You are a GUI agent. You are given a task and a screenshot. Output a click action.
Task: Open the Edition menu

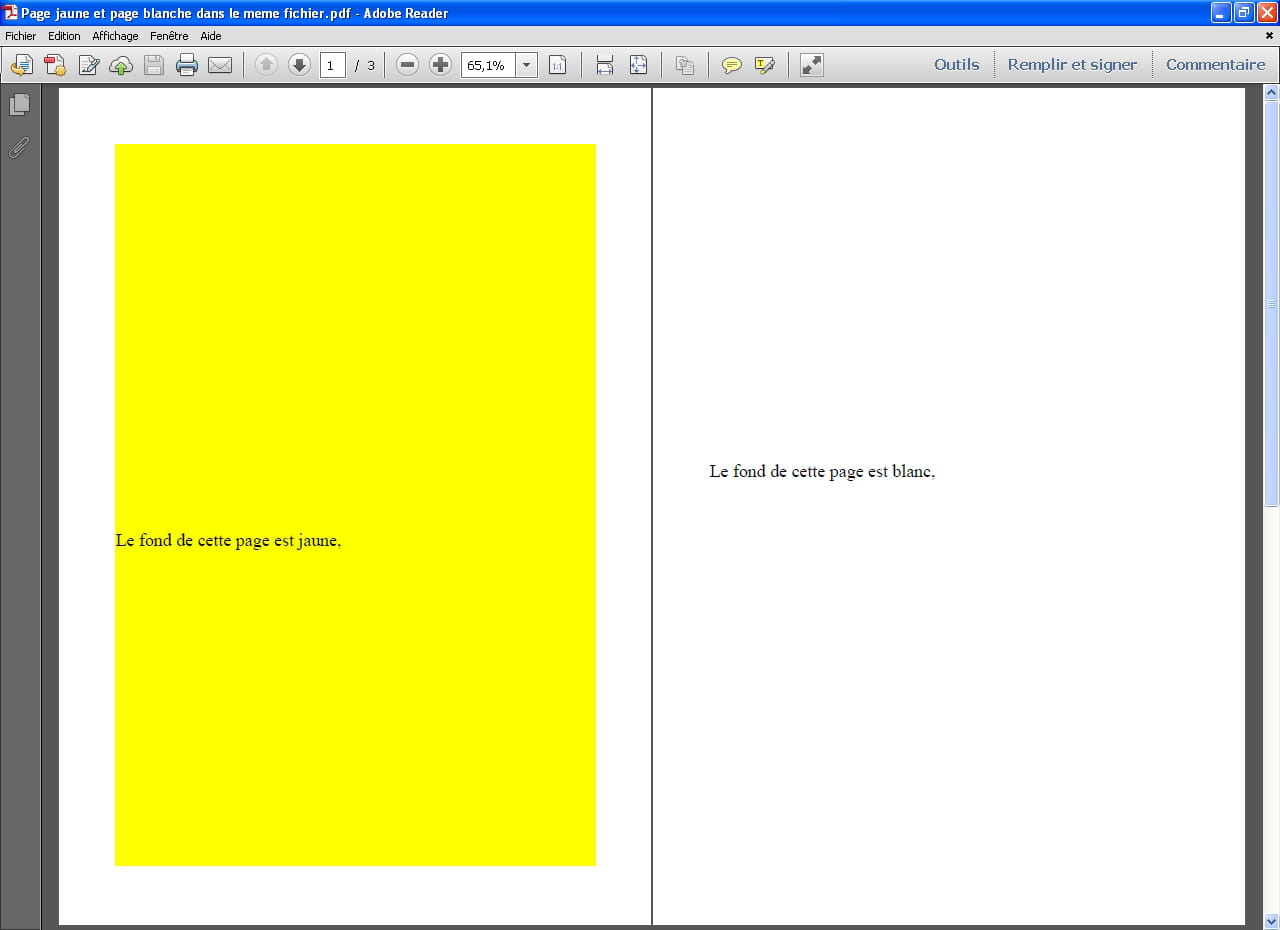[x=64, y=36]
